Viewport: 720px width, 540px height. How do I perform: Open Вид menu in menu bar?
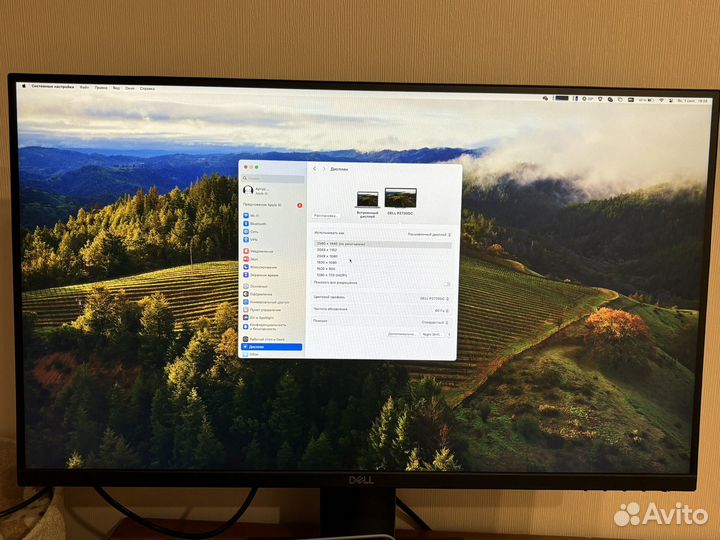[x=117, y=88]
